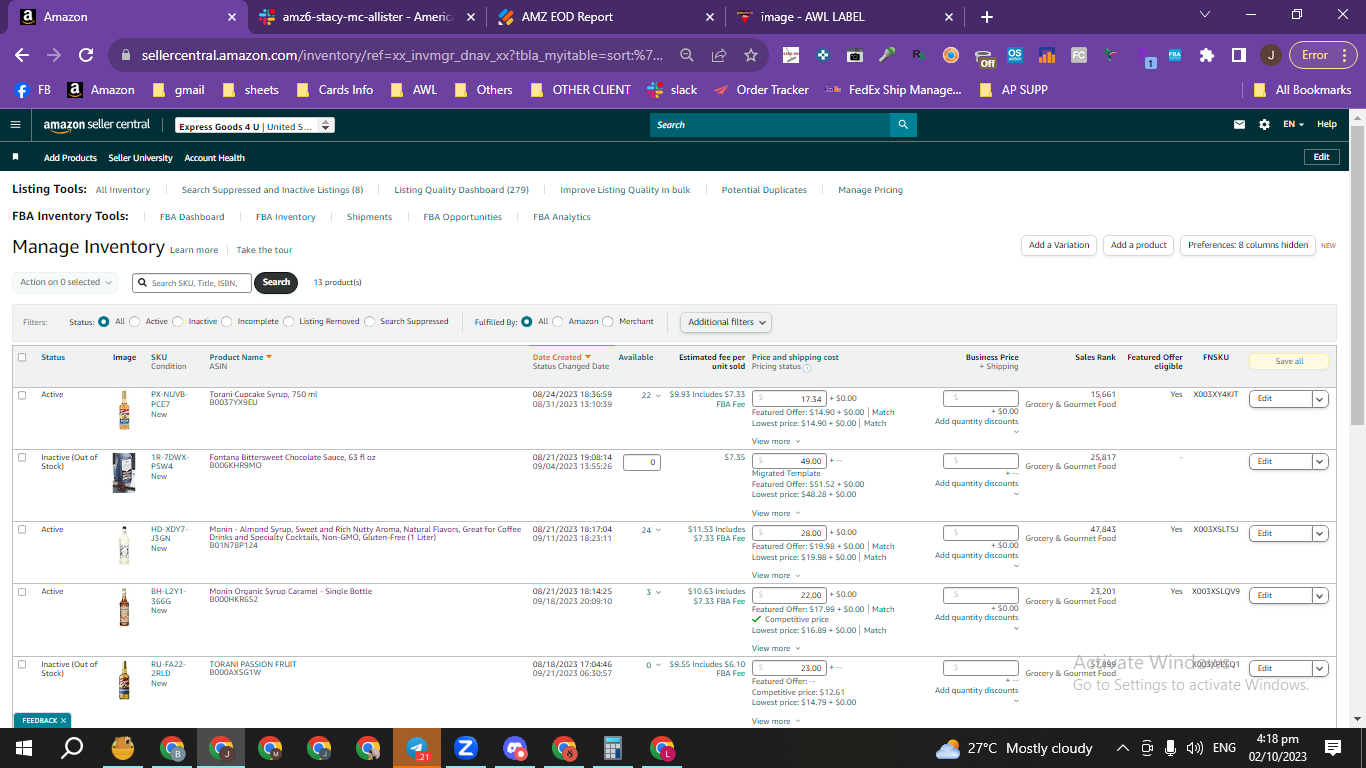
Task: Click Add a Variation
Action: click(1059, 245)
